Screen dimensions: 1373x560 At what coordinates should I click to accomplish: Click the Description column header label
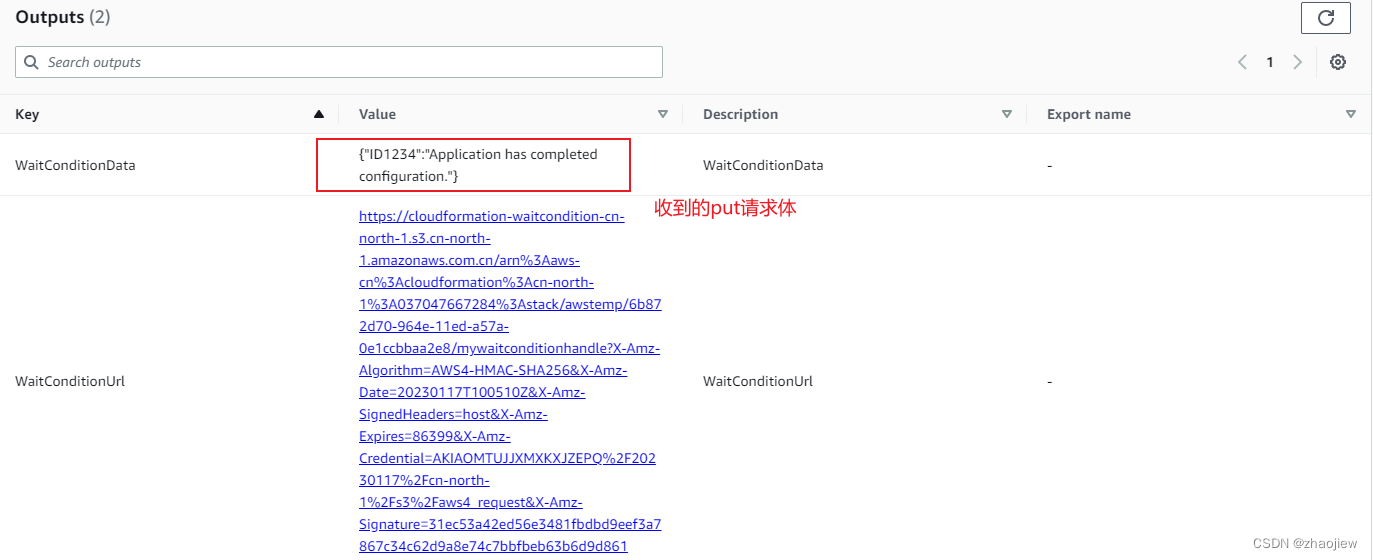[740, 114]
